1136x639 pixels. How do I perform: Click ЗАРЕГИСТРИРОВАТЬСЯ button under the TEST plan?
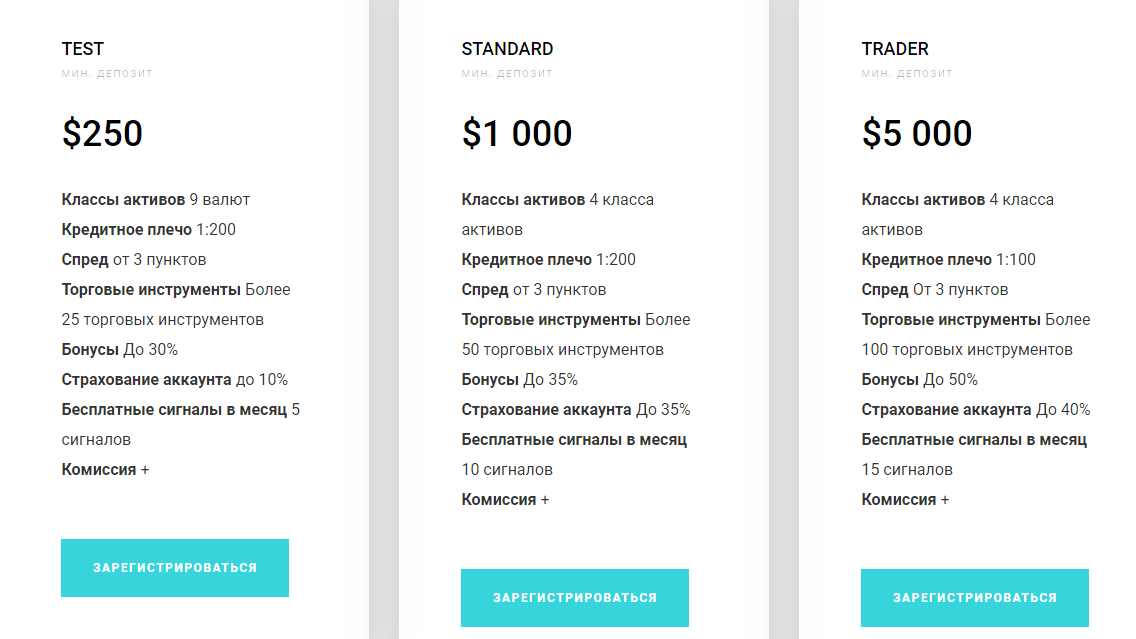pos(175,567)
